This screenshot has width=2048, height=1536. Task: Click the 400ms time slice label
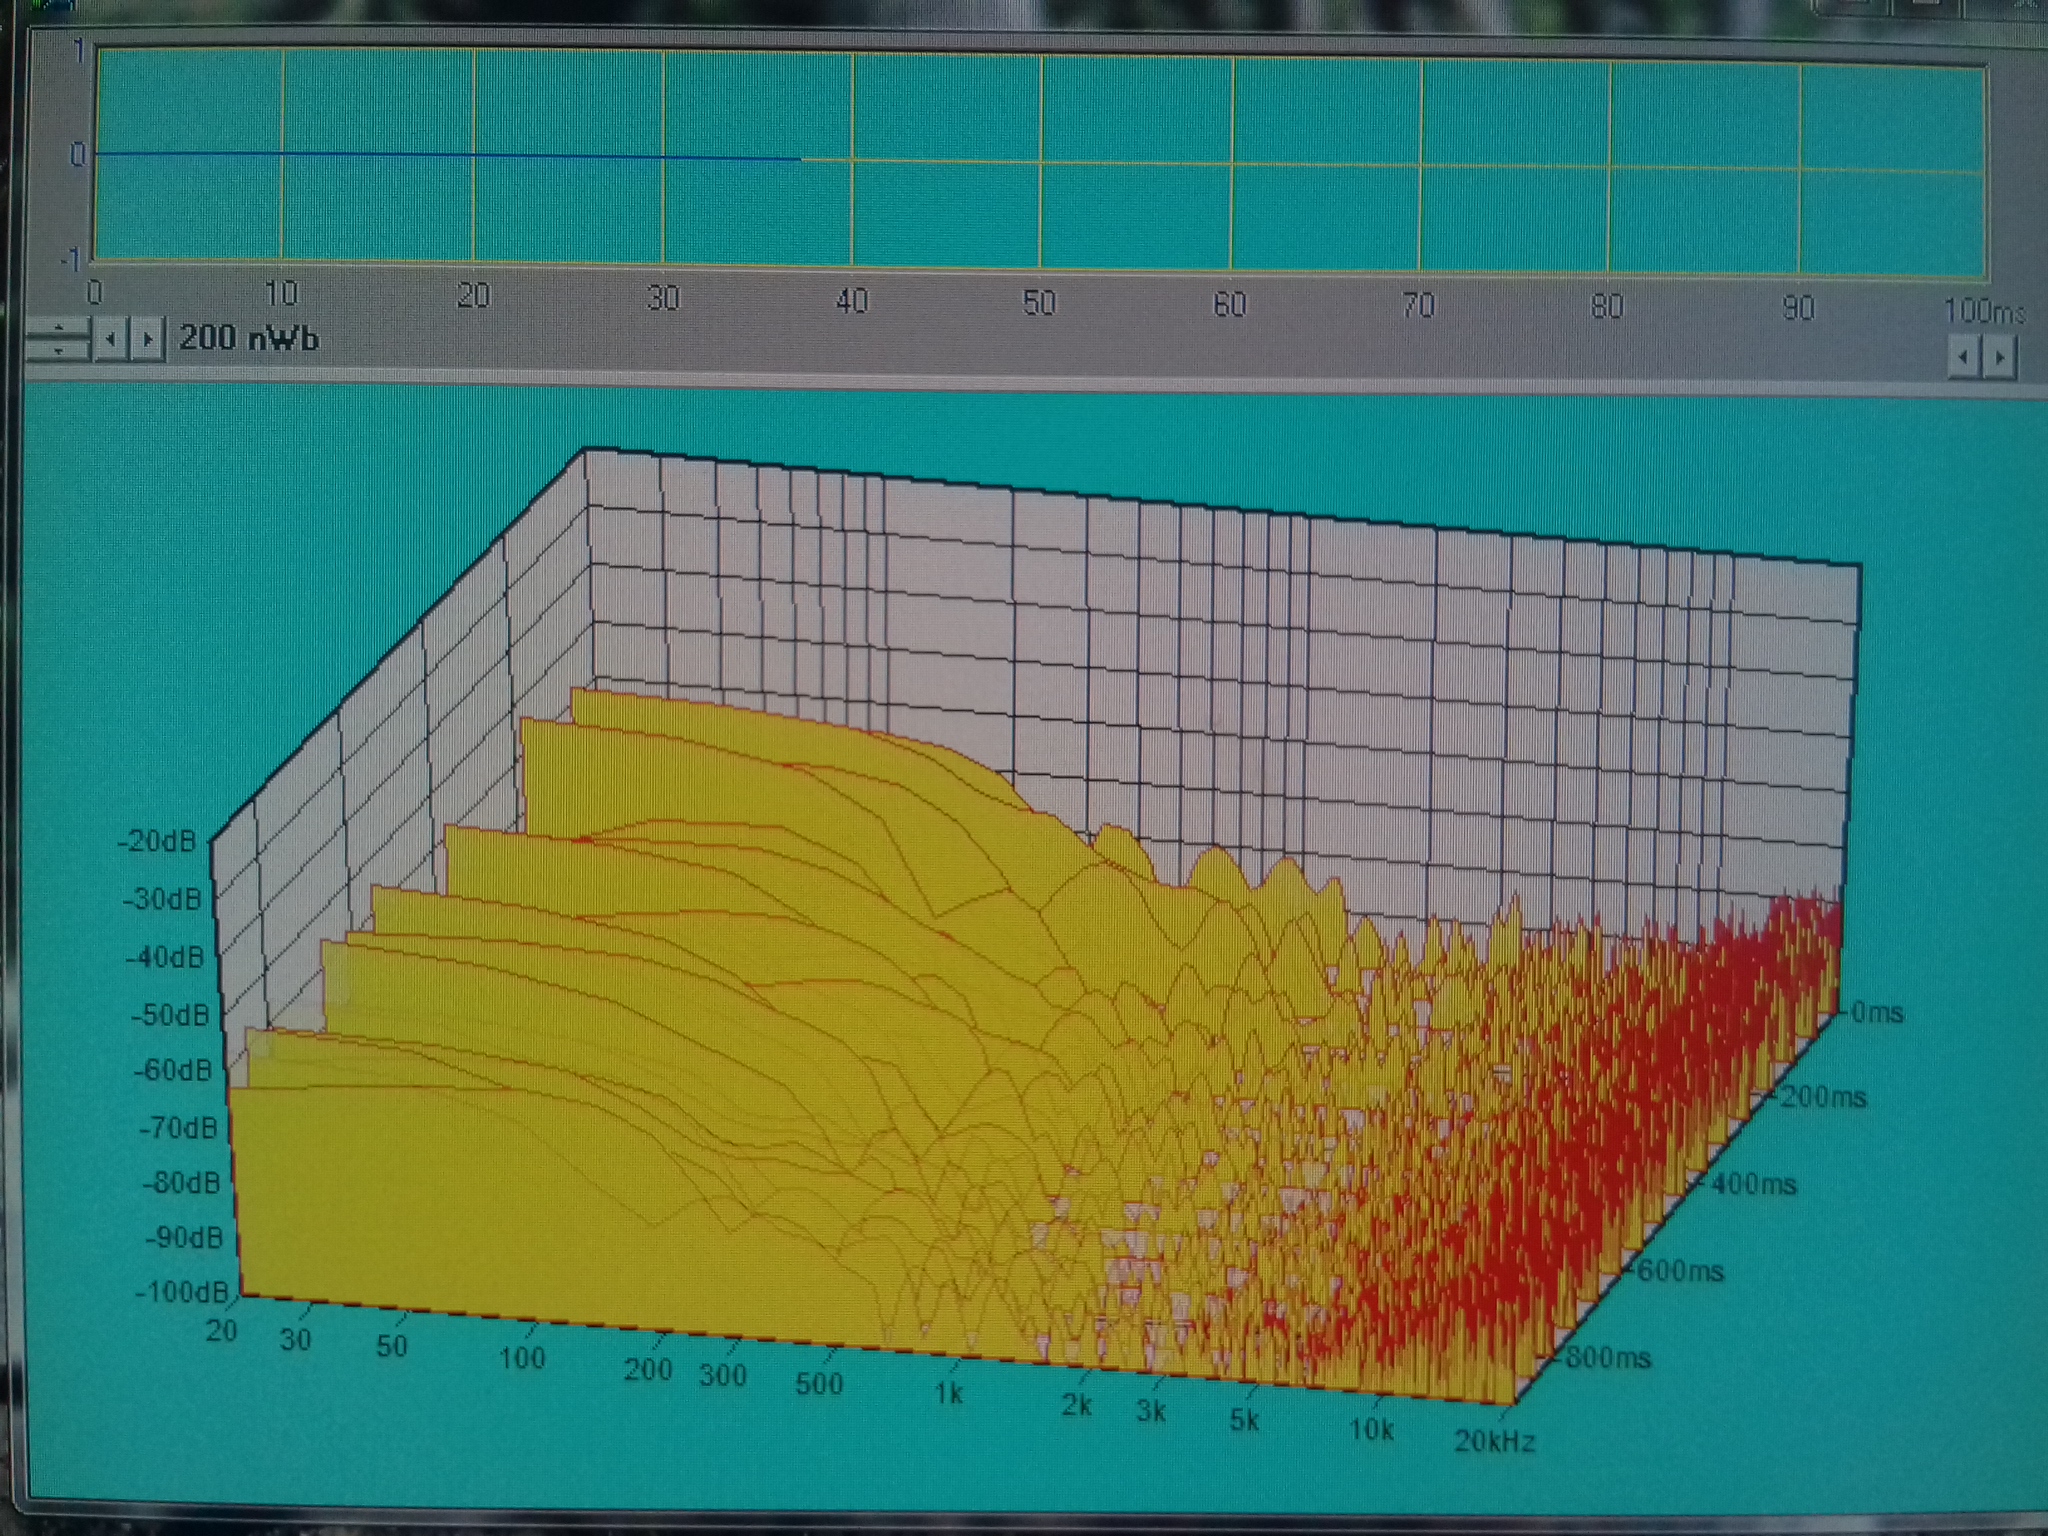coord(1753,1185)
